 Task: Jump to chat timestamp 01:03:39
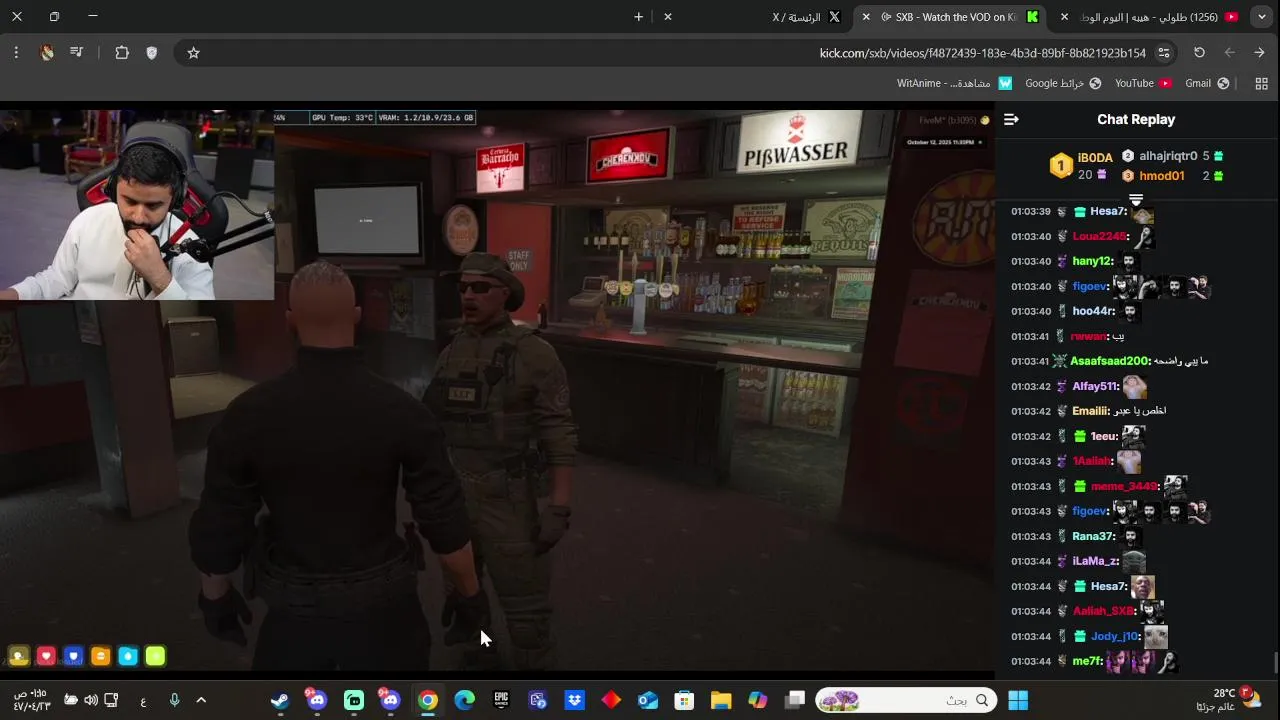(x=1030, y=212)
